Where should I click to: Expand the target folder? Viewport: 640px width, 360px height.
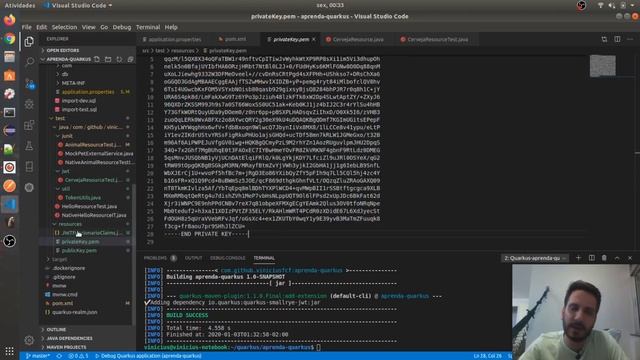(x=59, y=259)
